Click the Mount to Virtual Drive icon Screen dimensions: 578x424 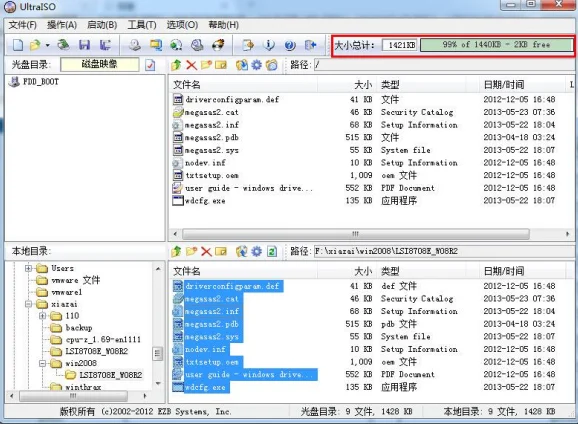coord(176,45)
